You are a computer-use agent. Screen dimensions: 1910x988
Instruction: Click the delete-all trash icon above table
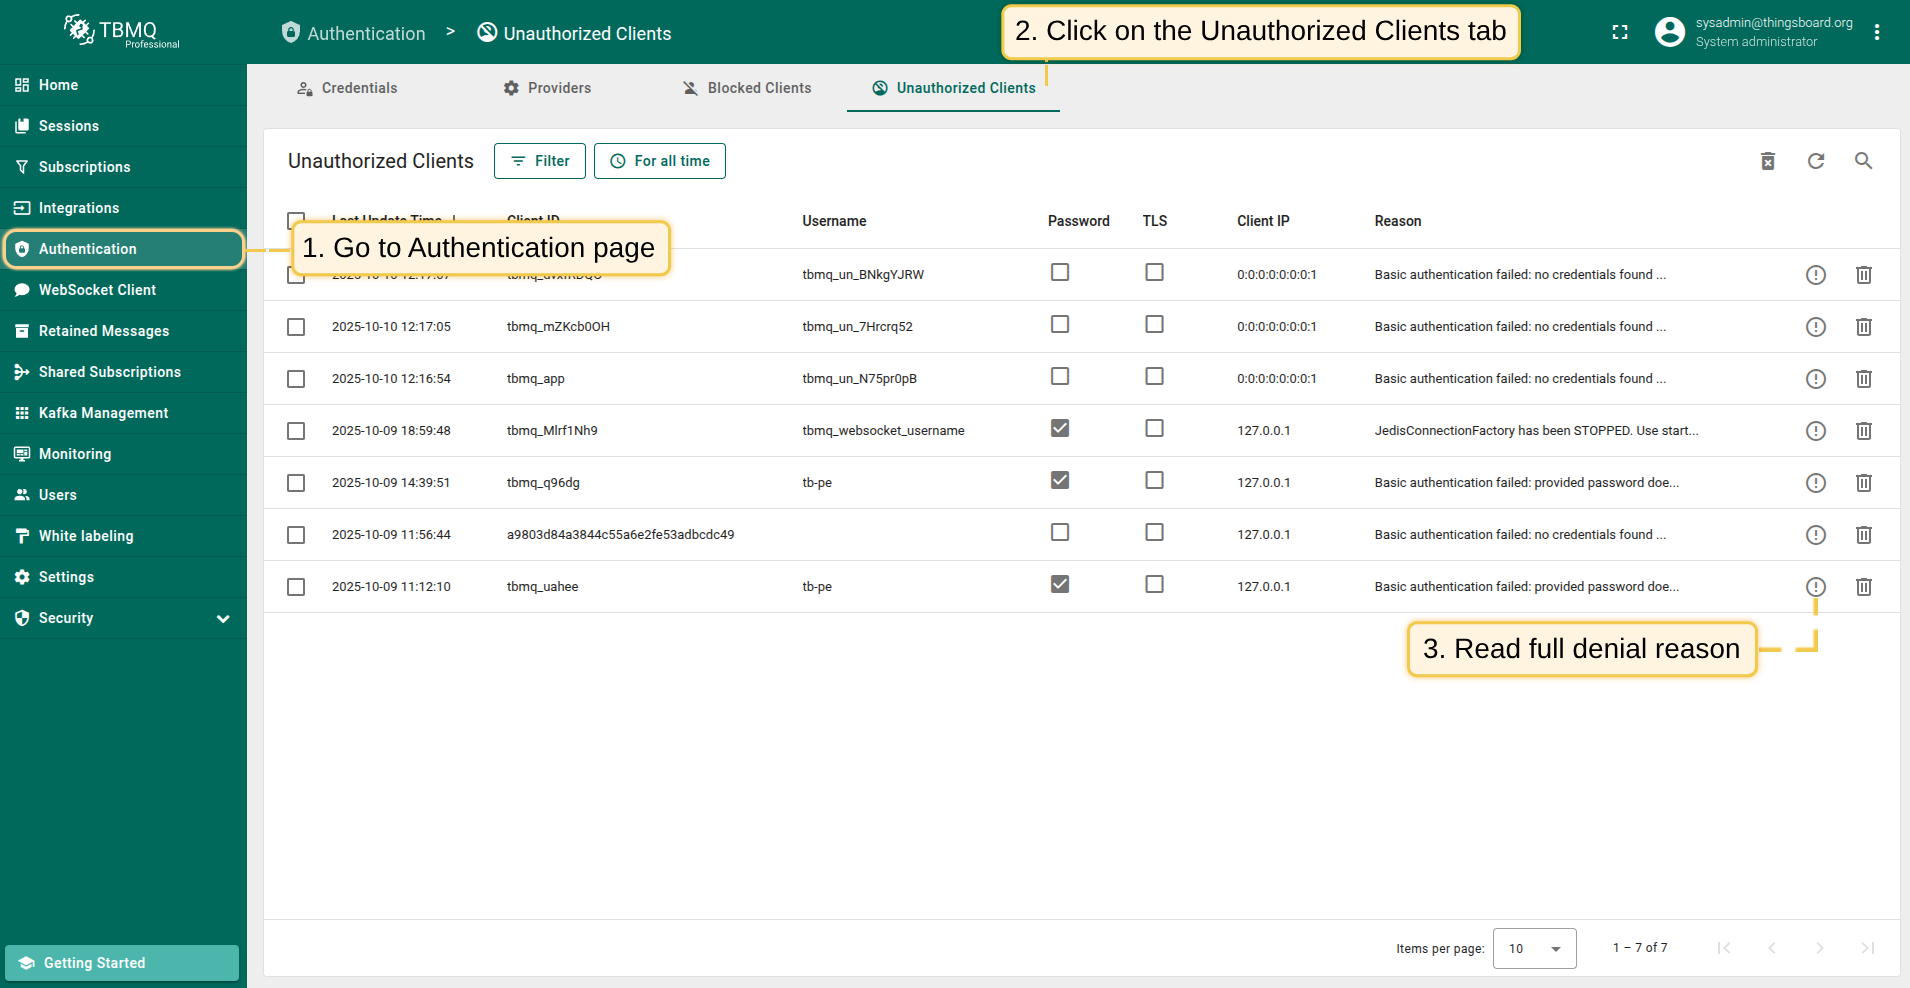point(1767,161)
